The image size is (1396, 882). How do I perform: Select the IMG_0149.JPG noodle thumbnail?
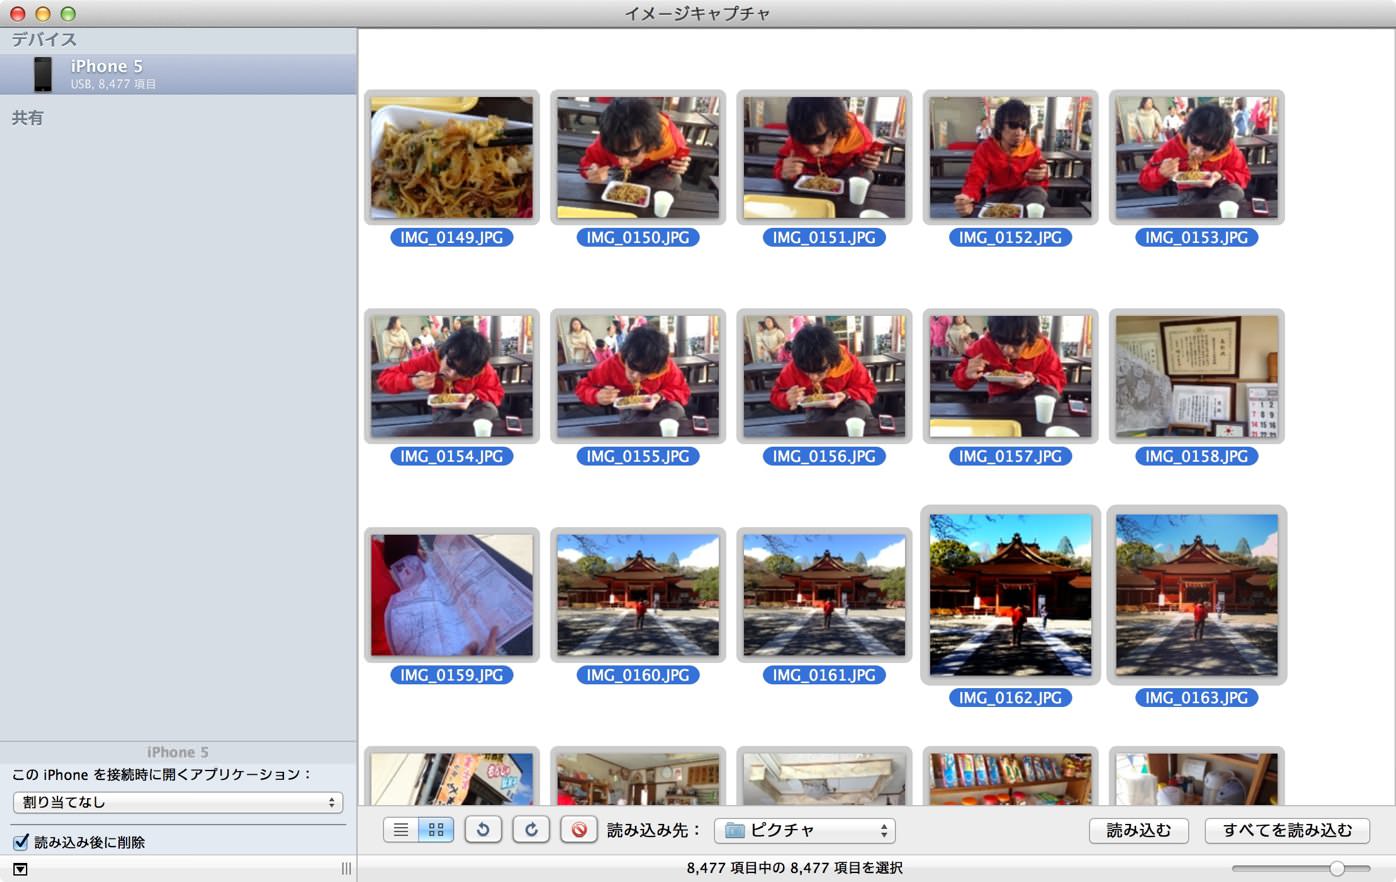tap(452, 158)
